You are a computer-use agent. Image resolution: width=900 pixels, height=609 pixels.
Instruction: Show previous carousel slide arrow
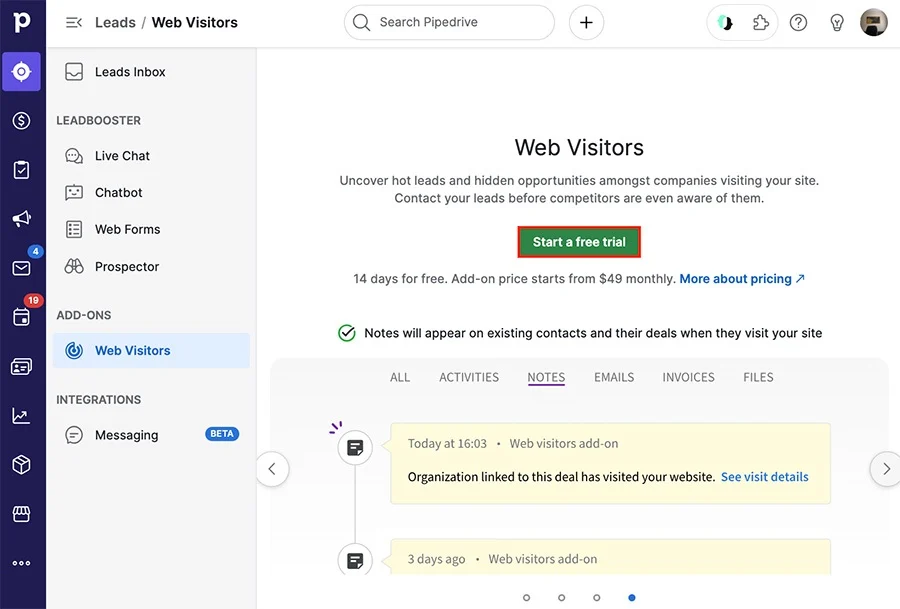click(272, 469)
